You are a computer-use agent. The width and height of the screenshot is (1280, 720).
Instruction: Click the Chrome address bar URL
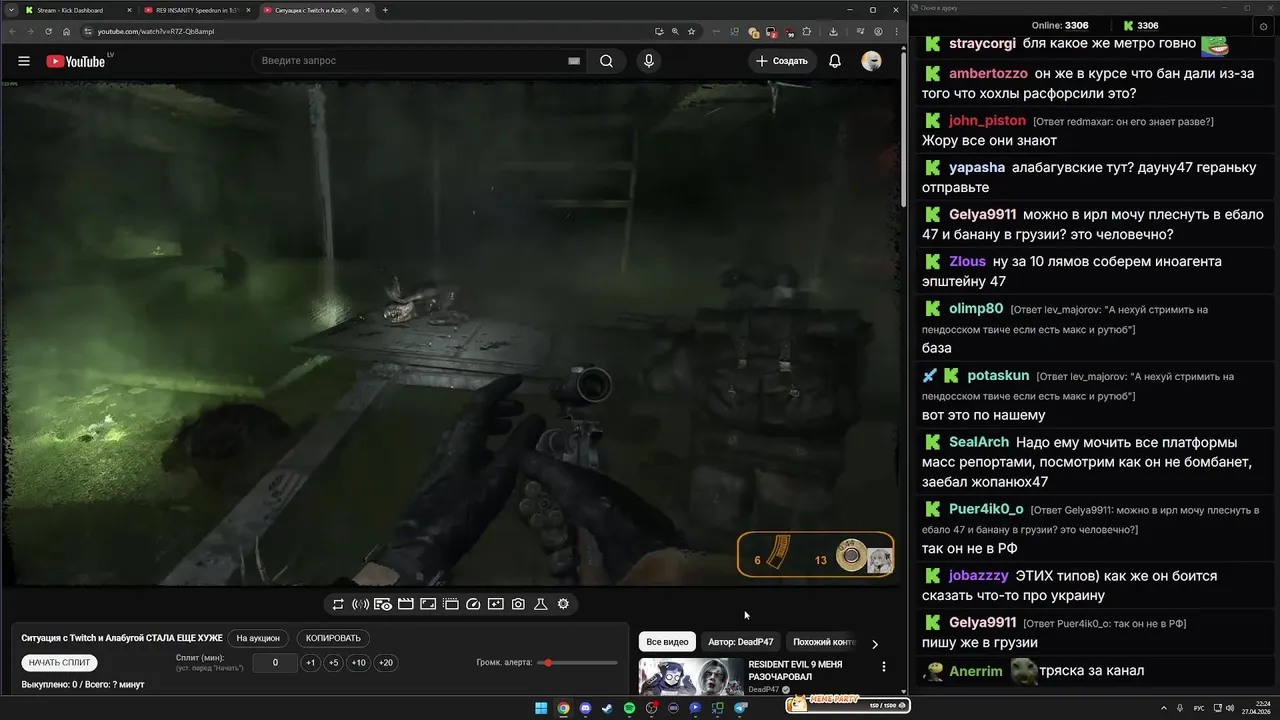155,31
